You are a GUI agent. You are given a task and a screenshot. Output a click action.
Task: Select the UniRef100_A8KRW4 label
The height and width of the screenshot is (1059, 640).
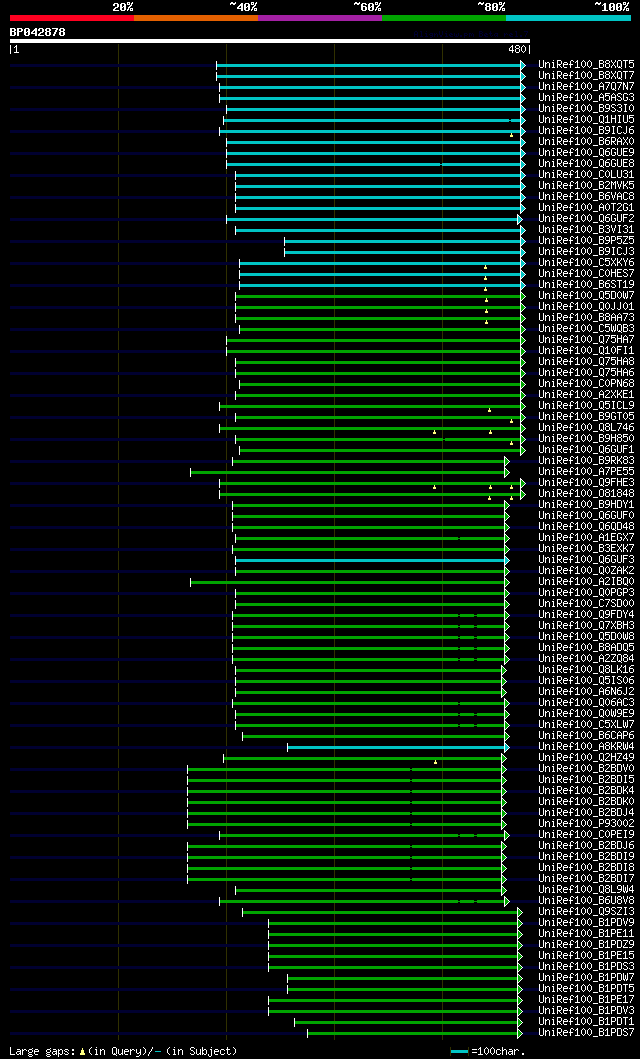point(586,748)
